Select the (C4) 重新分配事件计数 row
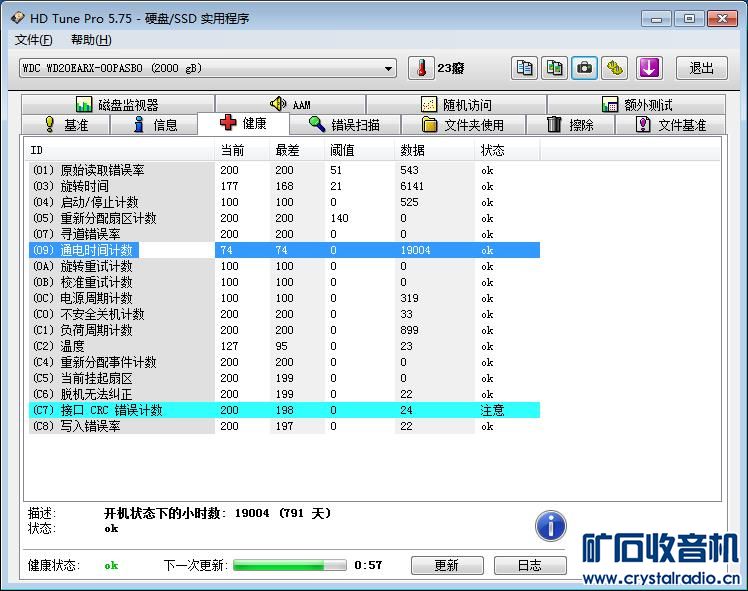The height and width of the screenshot is (591, 748). 284,362
